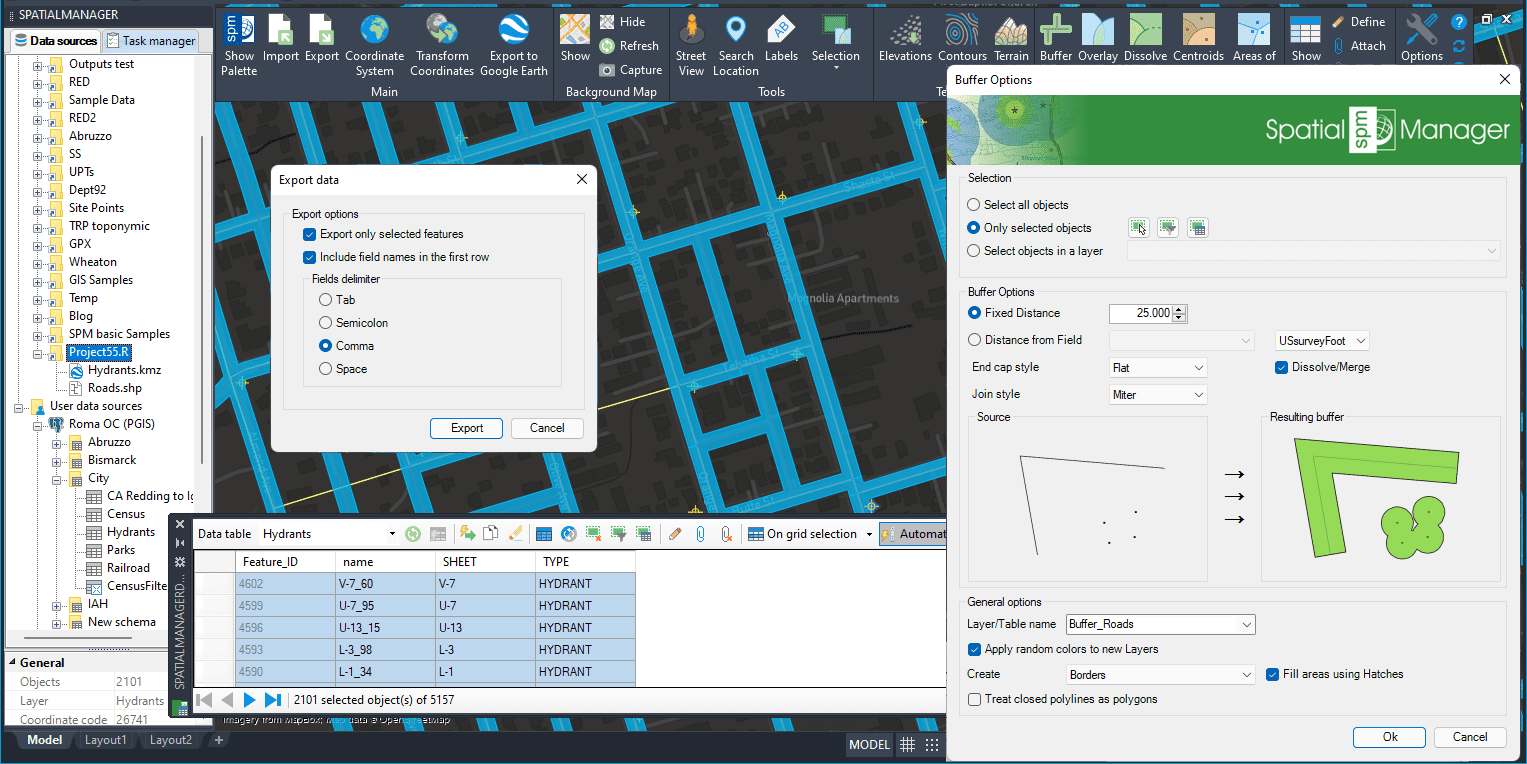This screenshot has height=764, width=1527.
Task: Choose Select all objects radio option
Action: coord(973,205)
